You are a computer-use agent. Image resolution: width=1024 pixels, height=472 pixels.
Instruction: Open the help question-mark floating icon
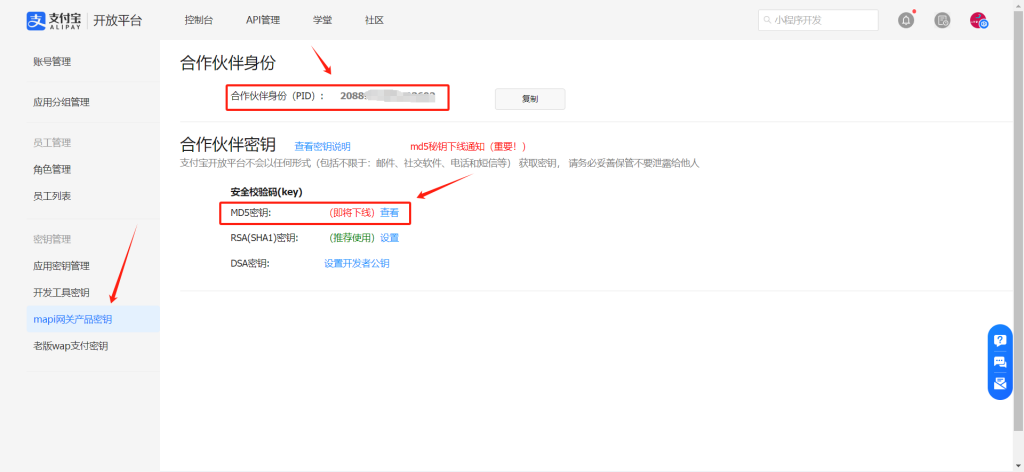pos(1000,340)
